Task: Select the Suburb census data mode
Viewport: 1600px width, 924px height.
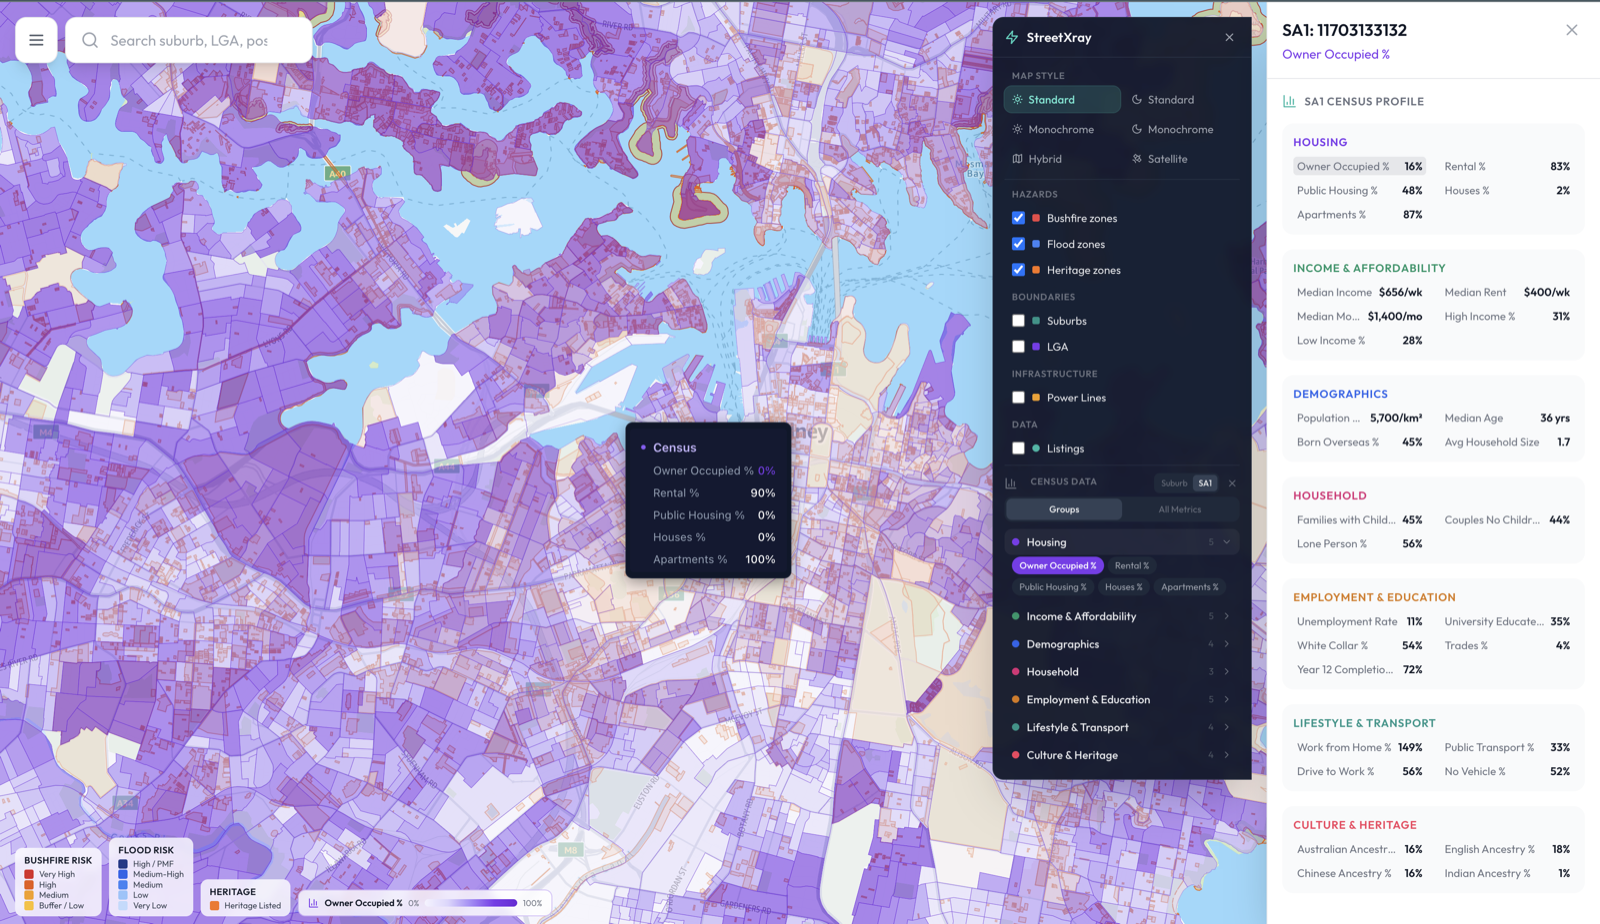Action: (x=1172, y=482)
